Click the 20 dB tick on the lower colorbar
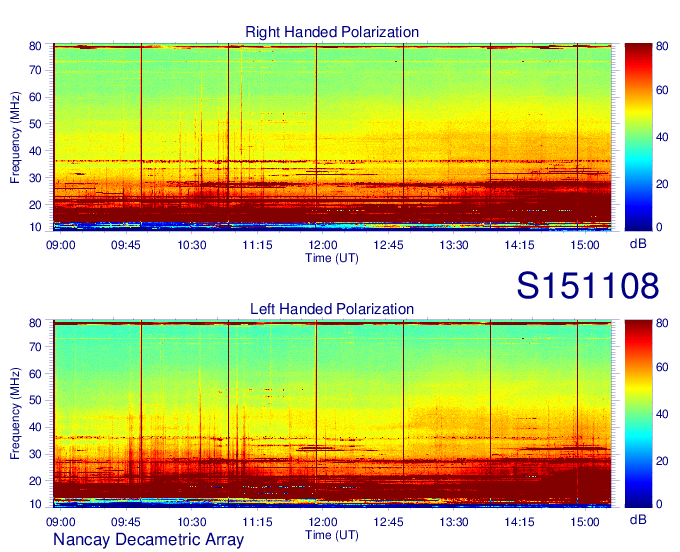The width and height of the screenshot is (680, 552). tap(662, 461)
